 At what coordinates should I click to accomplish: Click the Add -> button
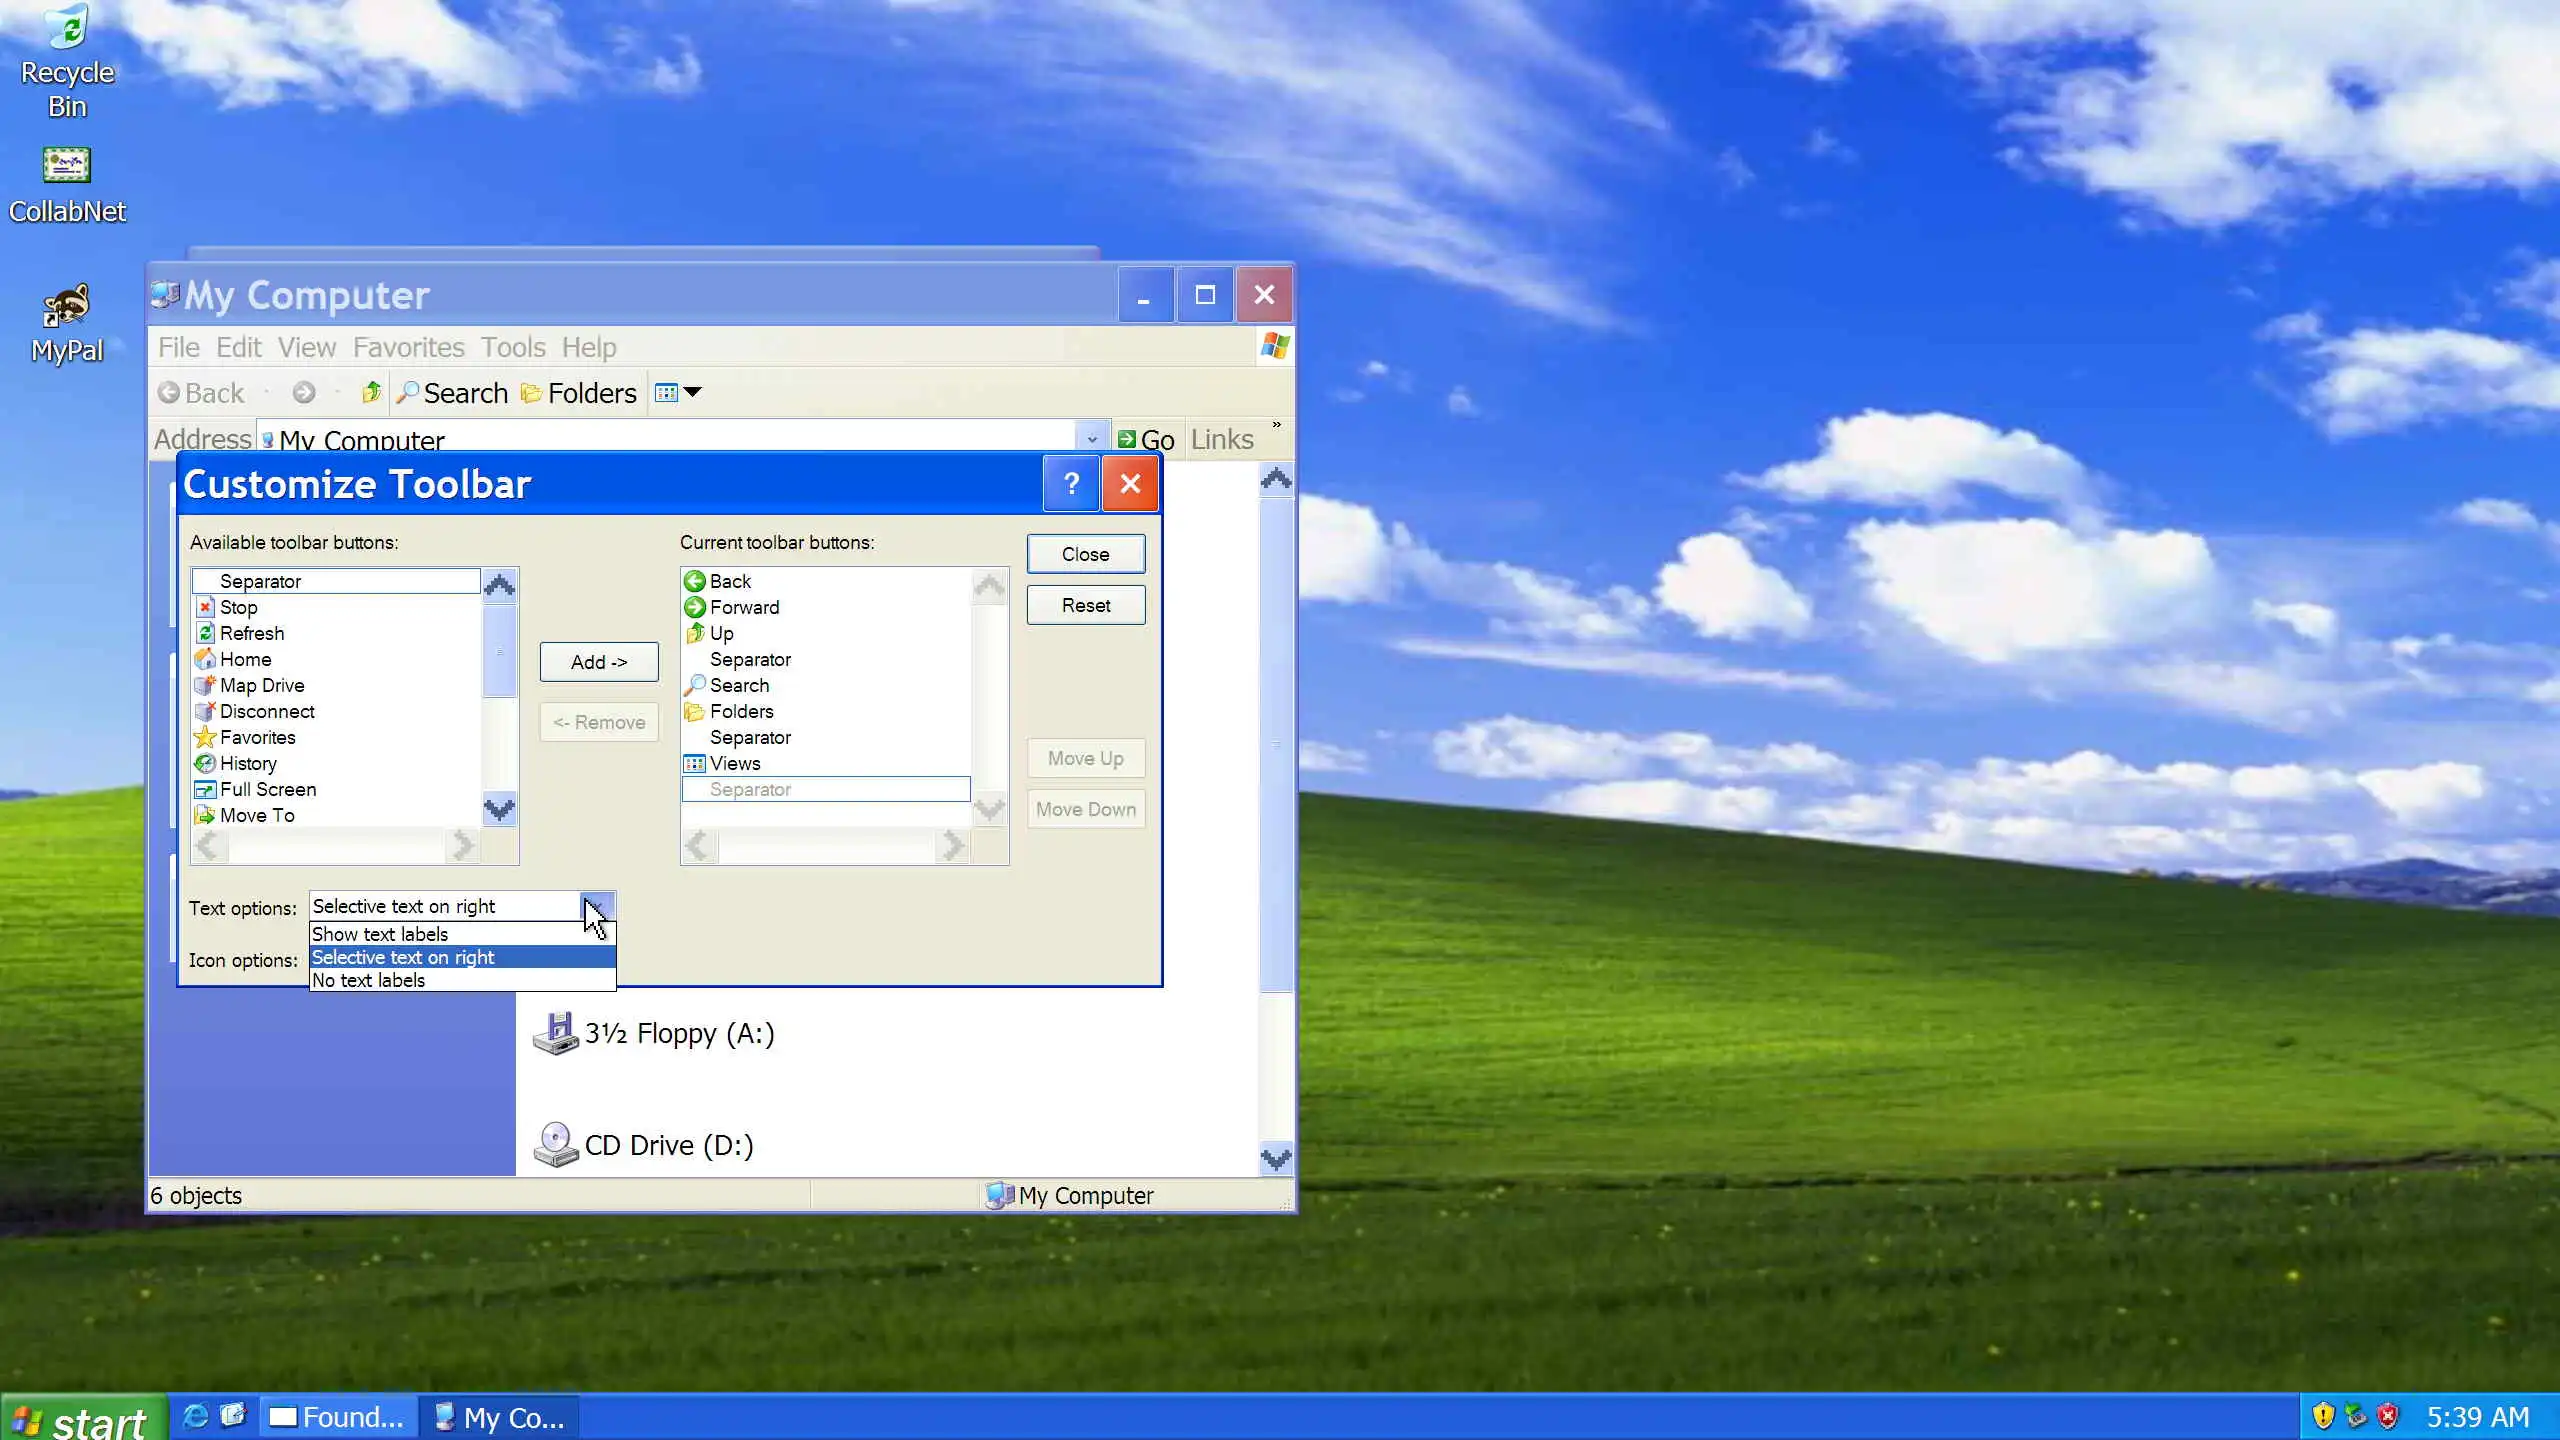pyautogui.click(x=598, y=662)
